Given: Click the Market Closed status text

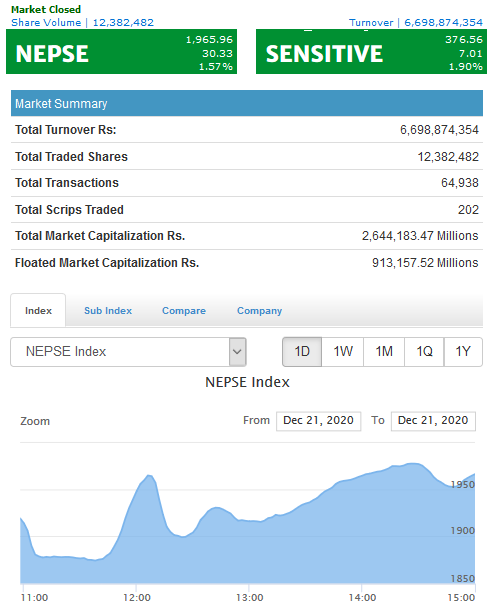Looking at the screenshot, I should [46, 9].
